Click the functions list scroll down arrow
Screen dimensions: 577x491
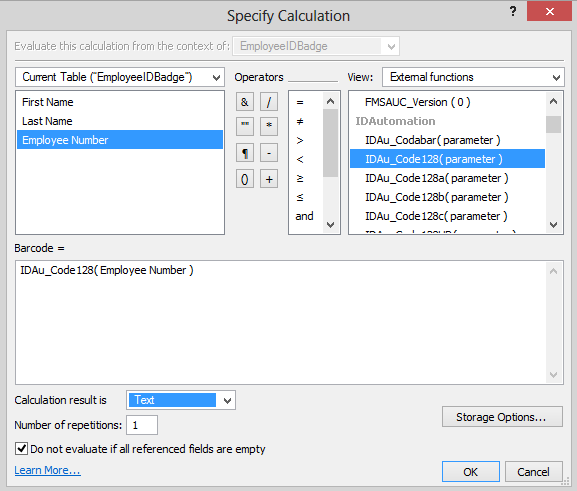click(553, 225)
